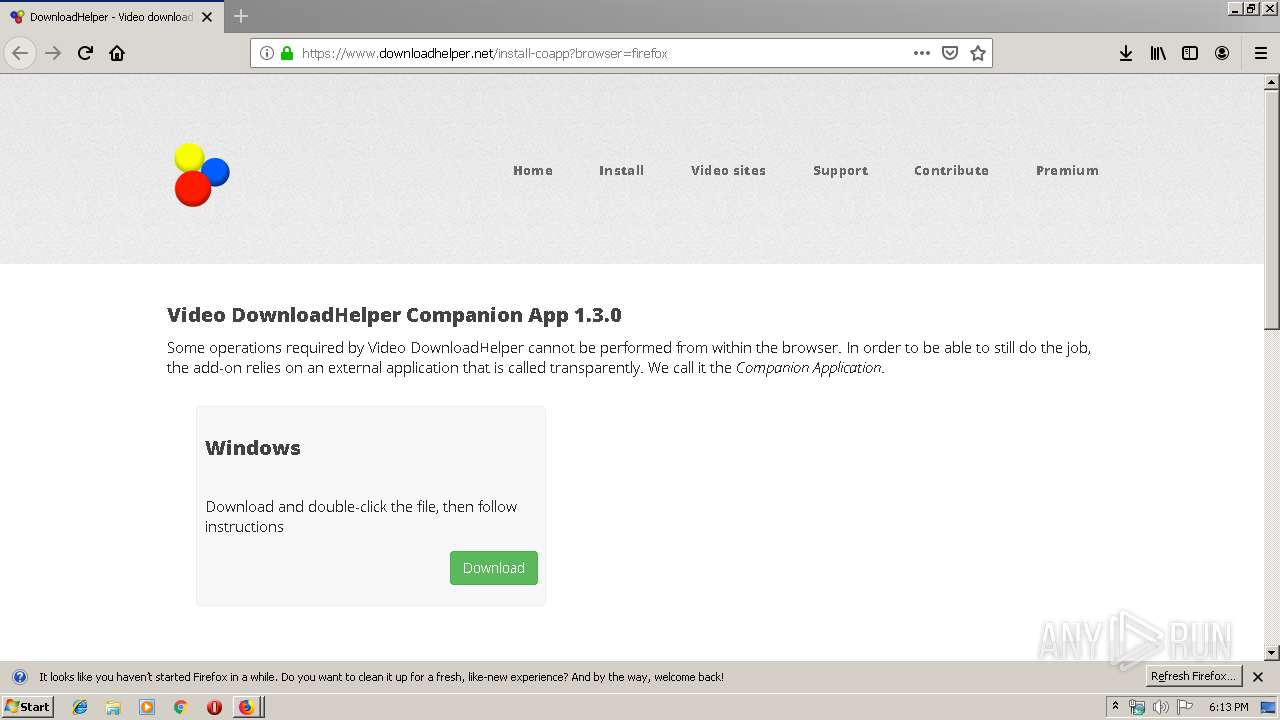1280x720 pixels.
Task: Toggle the sidebar view icon
Action: (1190, 53)
